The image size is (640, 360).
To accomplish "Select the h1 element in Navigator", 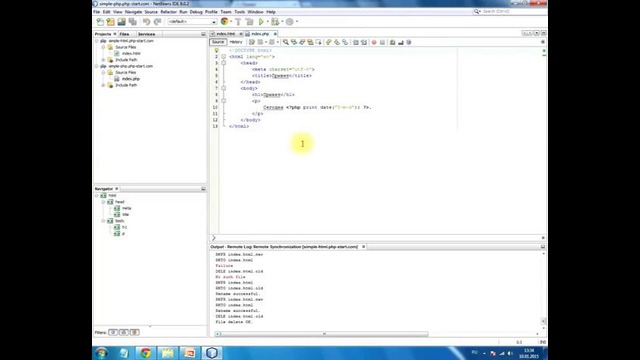I will [x=124, y=227].
